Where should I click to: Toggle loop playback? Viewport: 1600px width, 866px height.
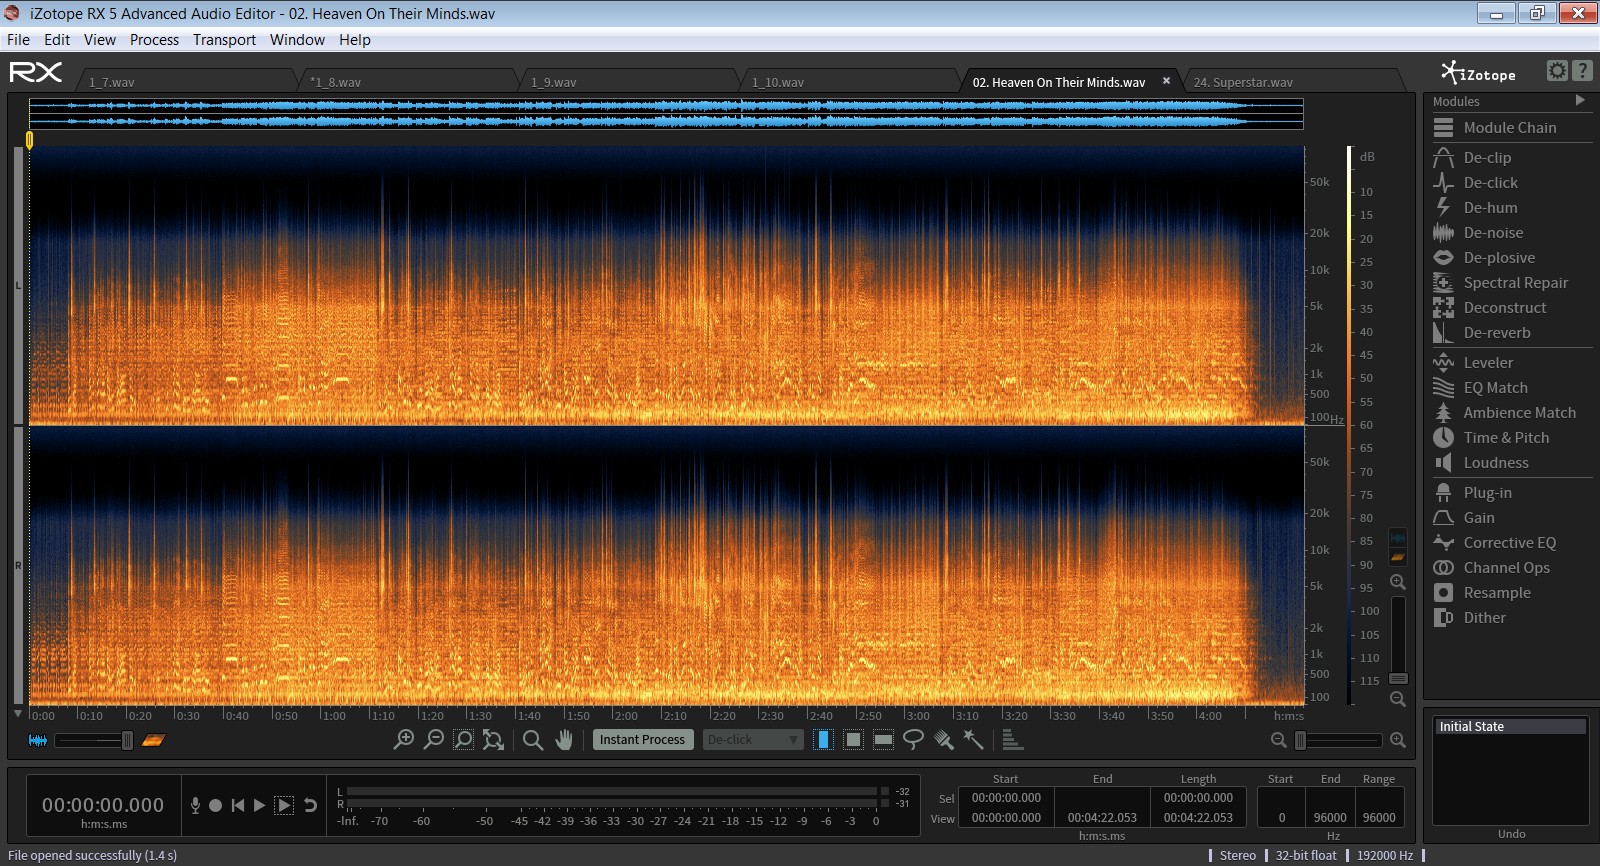tap(311, 805)
